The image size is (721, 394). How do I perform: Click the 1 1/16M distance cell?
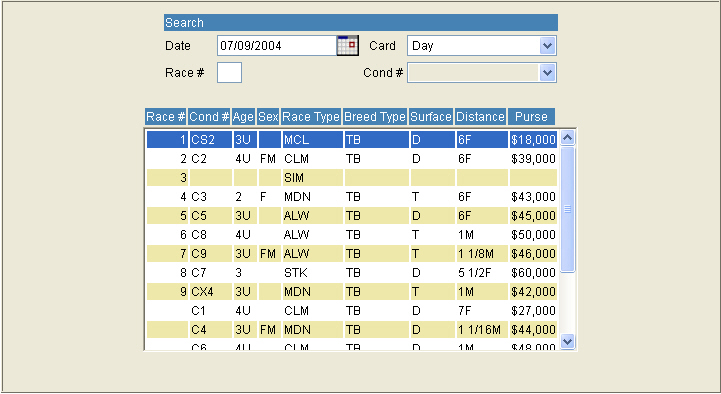pos(482,330)
